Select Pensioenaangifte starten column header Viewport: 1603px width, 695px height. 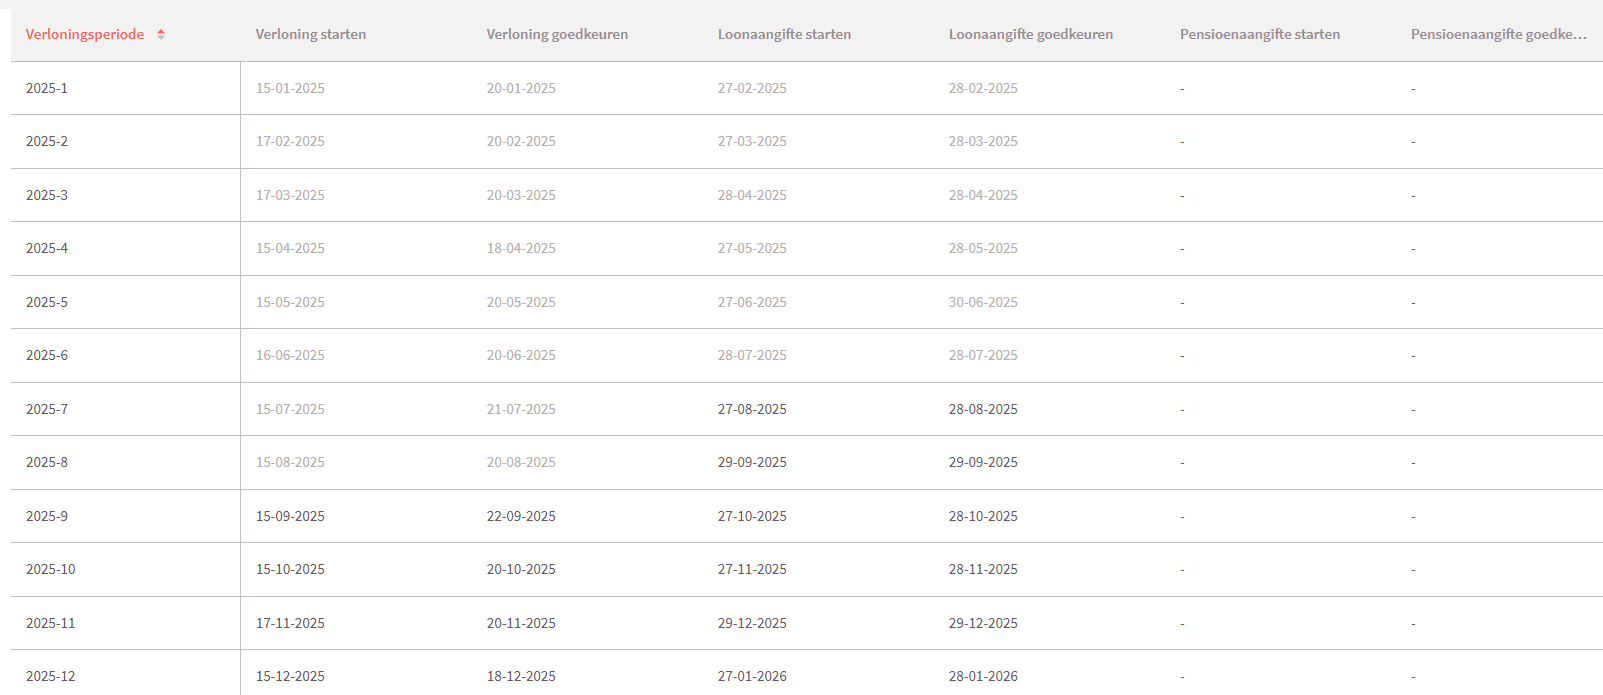coord(1259,34)
